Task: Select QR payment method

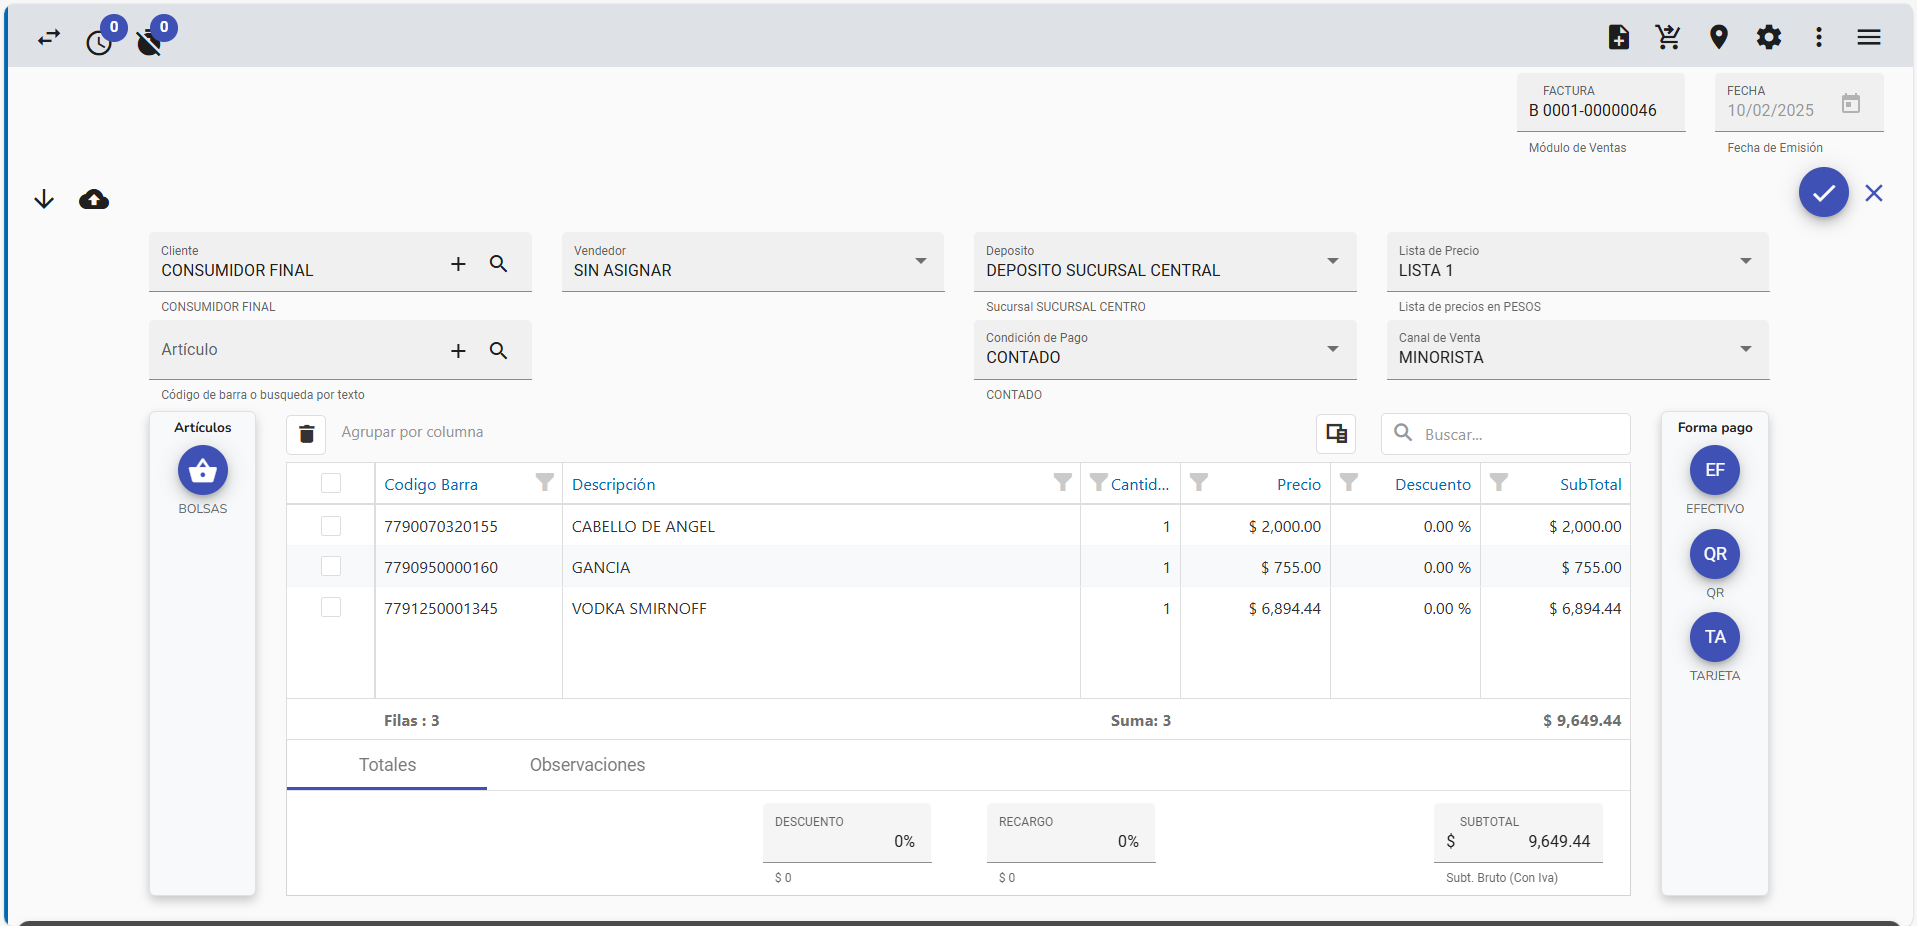Action: click(1715, 554)
